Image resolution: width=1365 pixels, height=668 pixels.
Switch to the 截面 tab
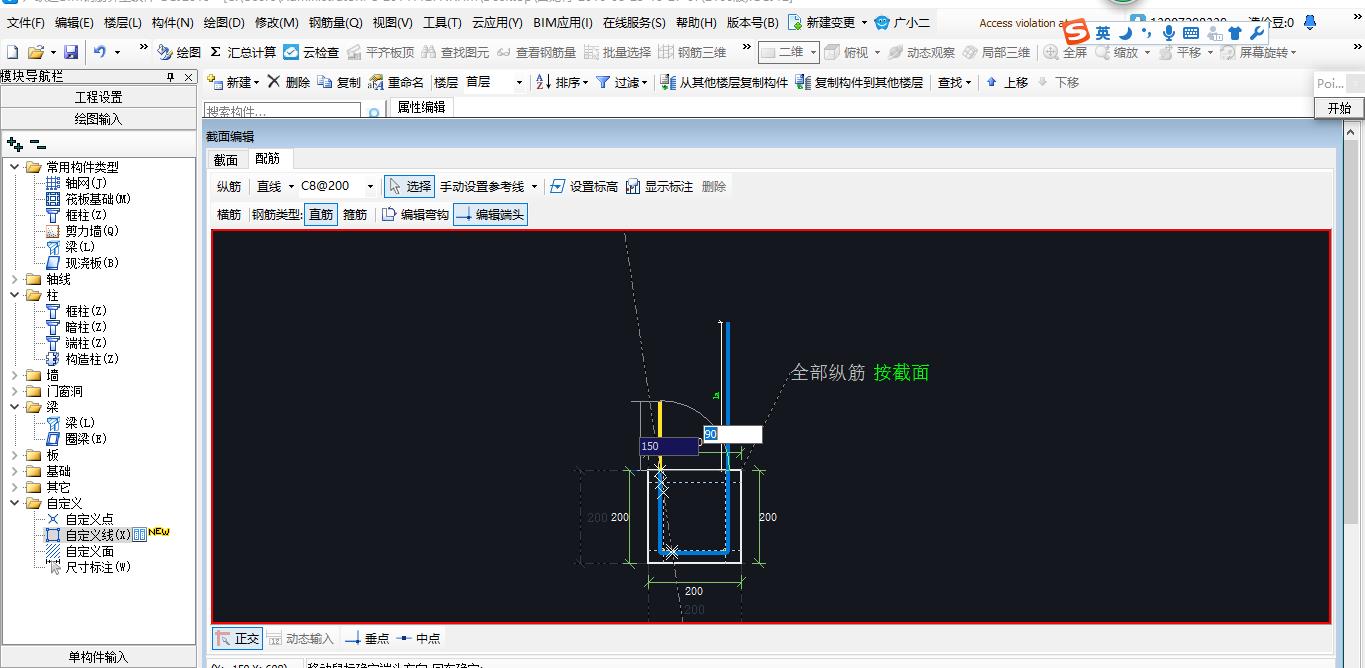(x=226, y=160)
